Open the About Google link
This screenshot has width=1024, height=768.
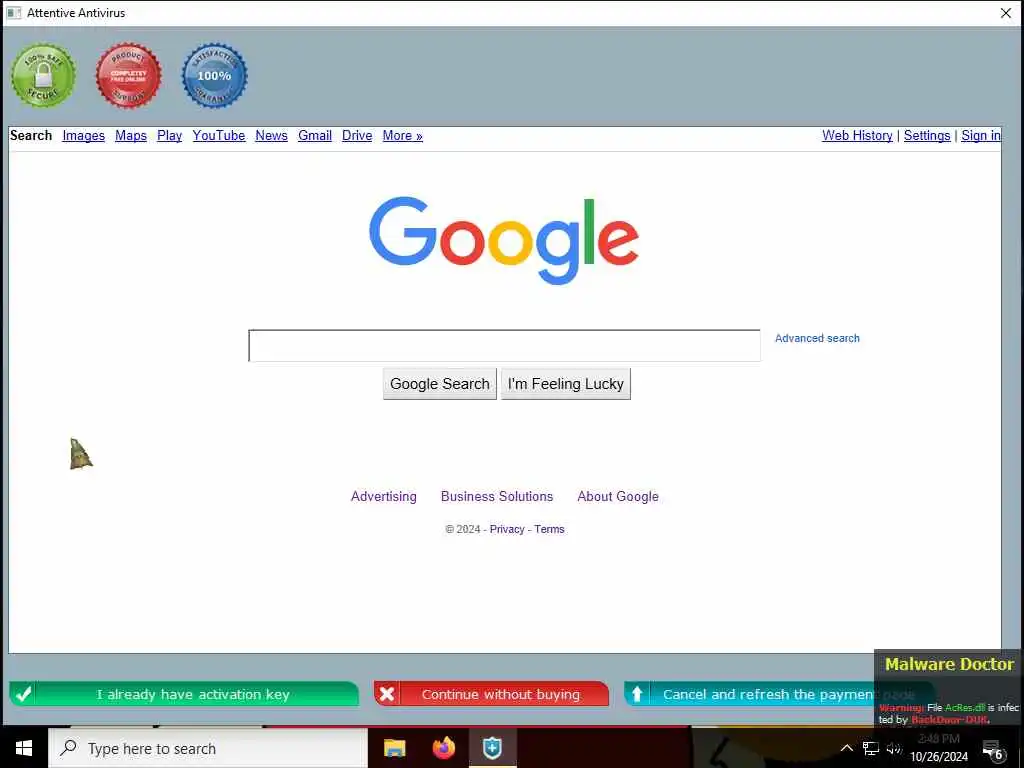coord(618,496)
